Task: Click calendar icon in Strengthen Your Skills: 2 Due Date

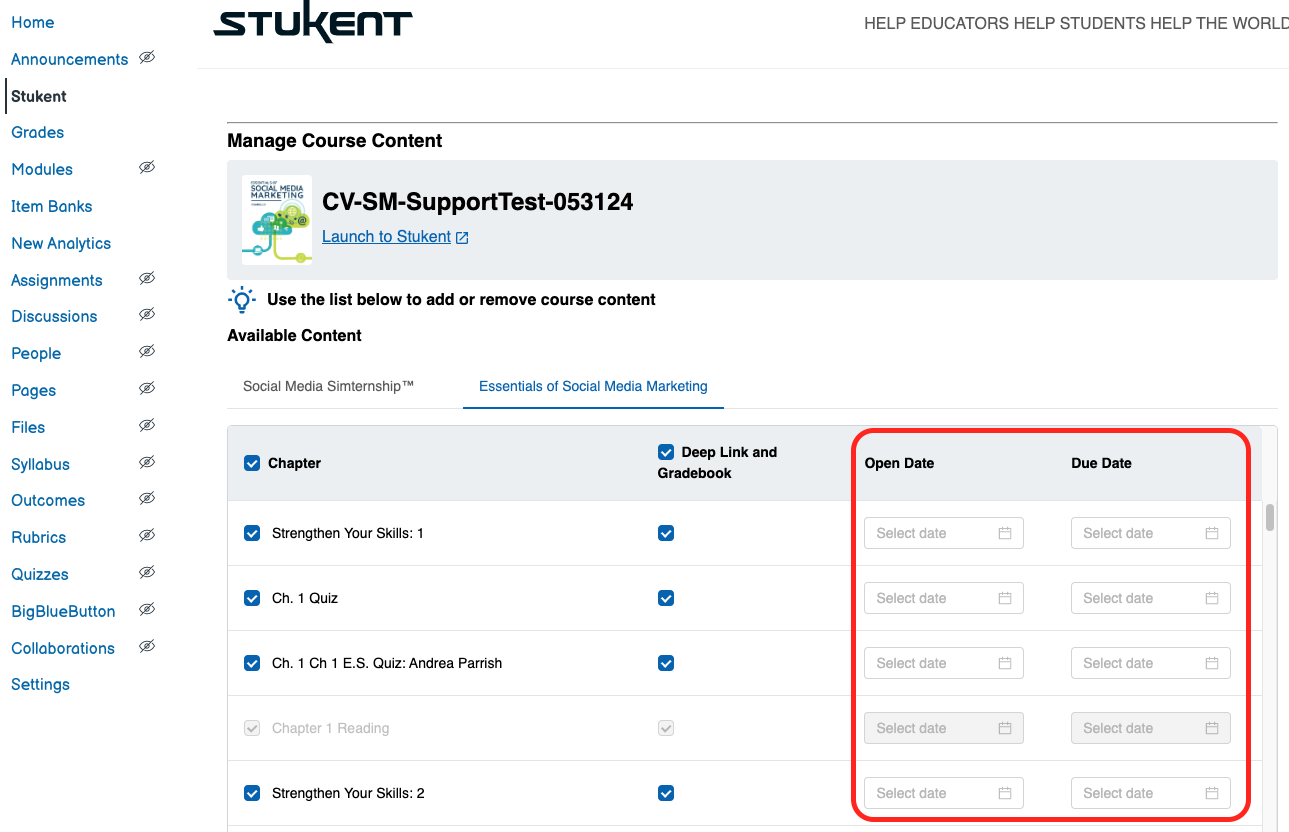Action: click(x=1212, y=793)
